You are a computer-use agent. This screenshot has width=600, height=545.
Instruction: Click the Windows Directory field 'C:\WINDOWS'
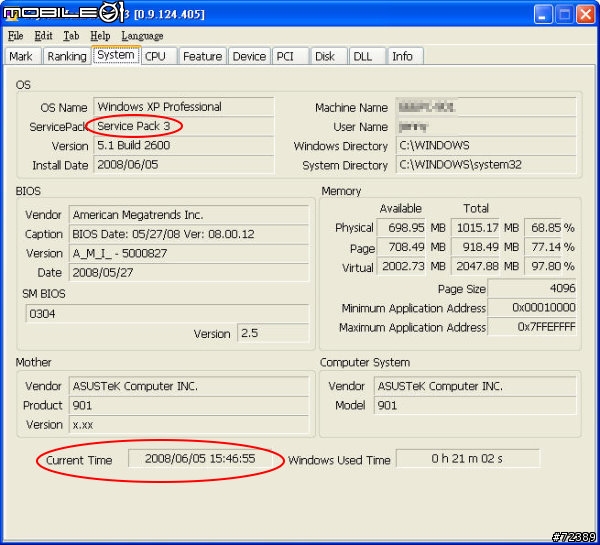click(x=486, y=145)
